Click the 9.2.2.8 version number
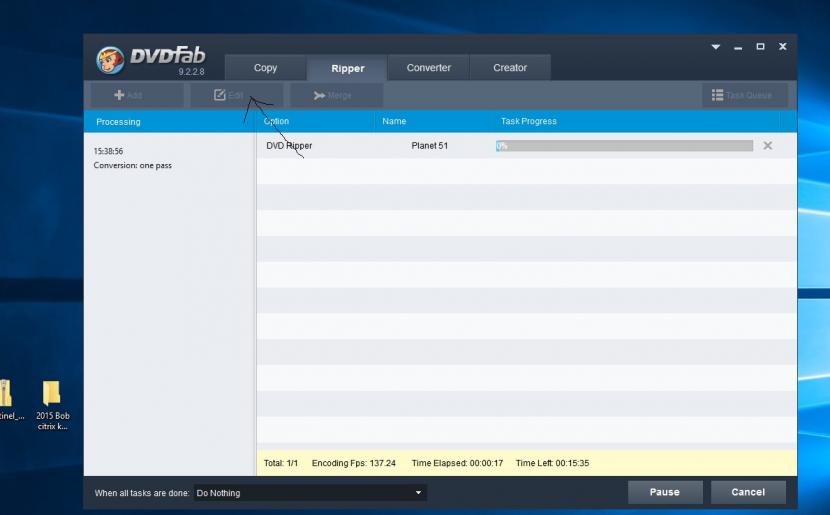This screenshot has width=830, height=515. 191,71
